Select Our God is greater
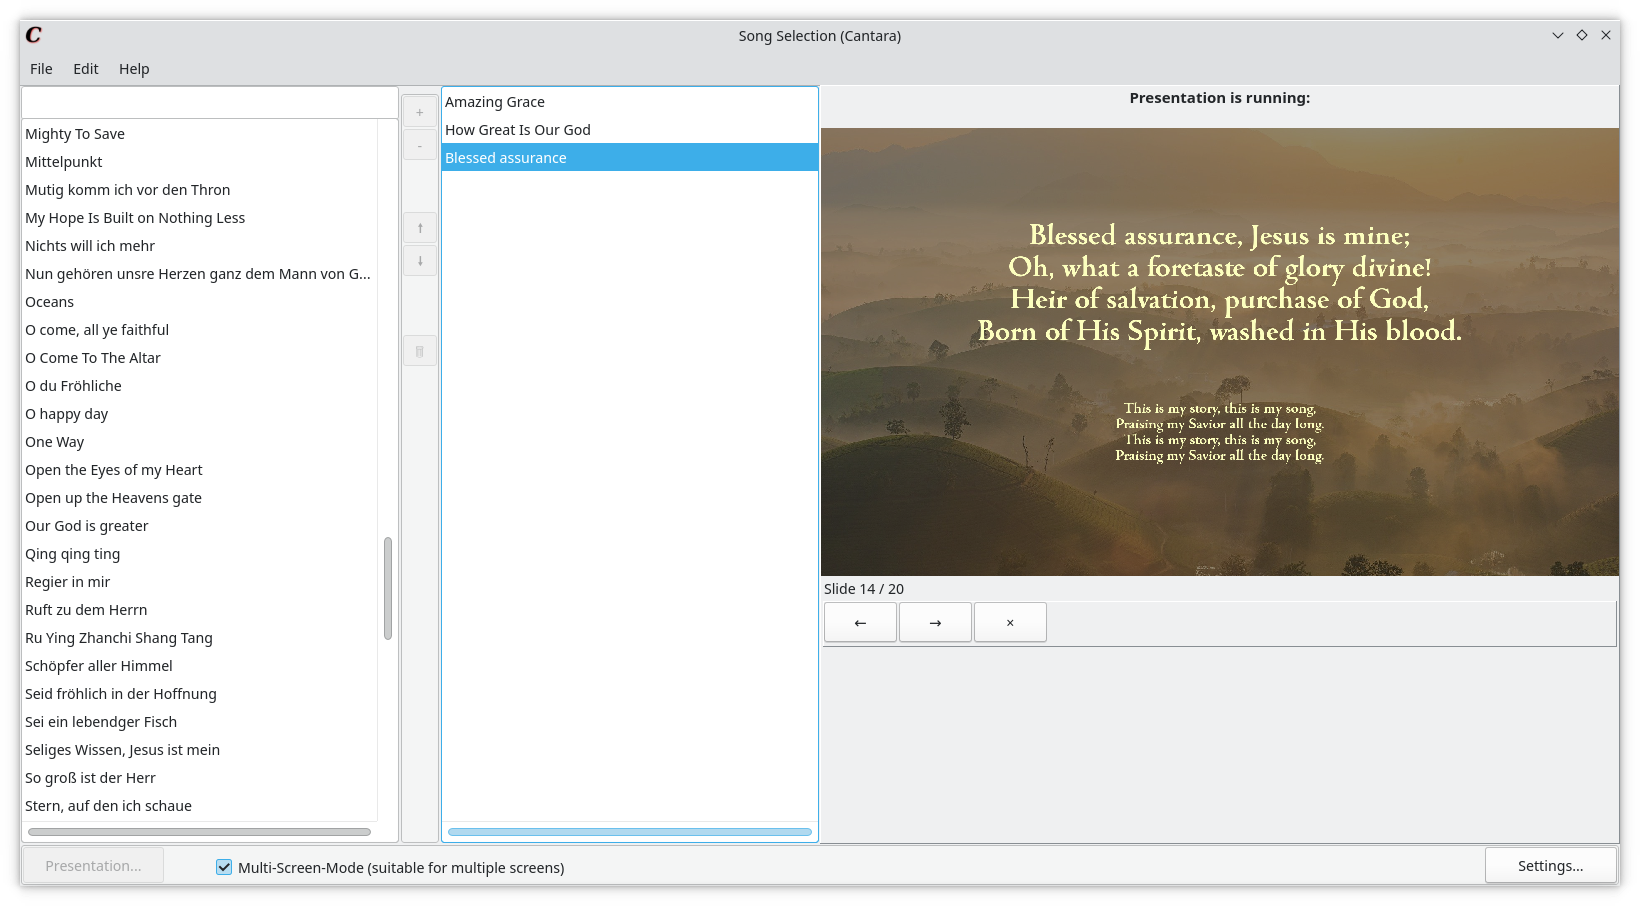1640x906 pixels. click(199, 526)
